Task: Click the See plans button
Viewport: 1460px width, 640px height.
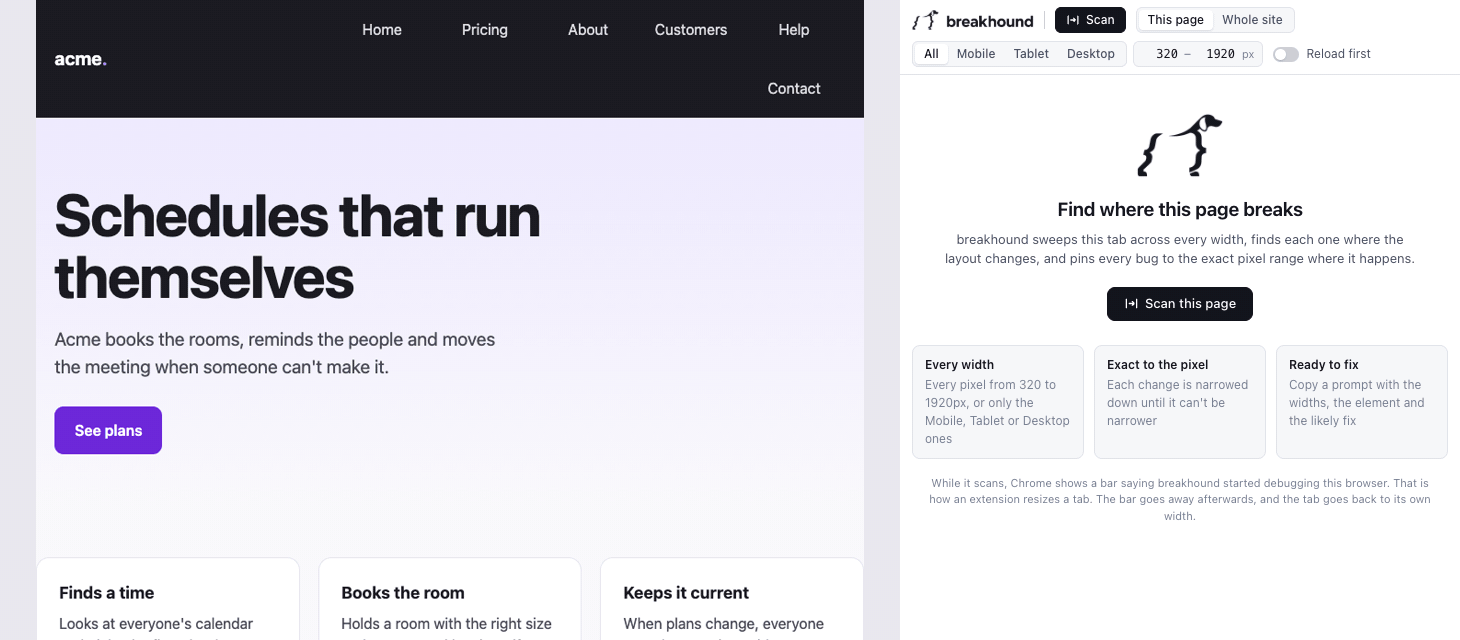Action: (x=108, y=430)
